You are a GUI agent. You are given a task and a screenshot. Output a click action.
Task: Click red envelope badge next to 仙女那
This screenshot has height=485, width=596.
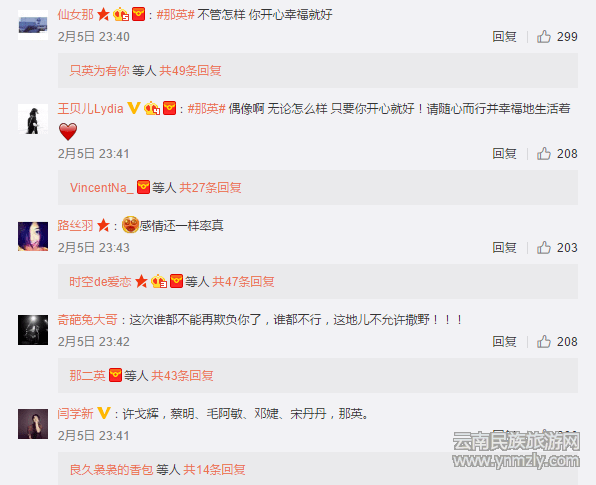(x=138, y=14)
